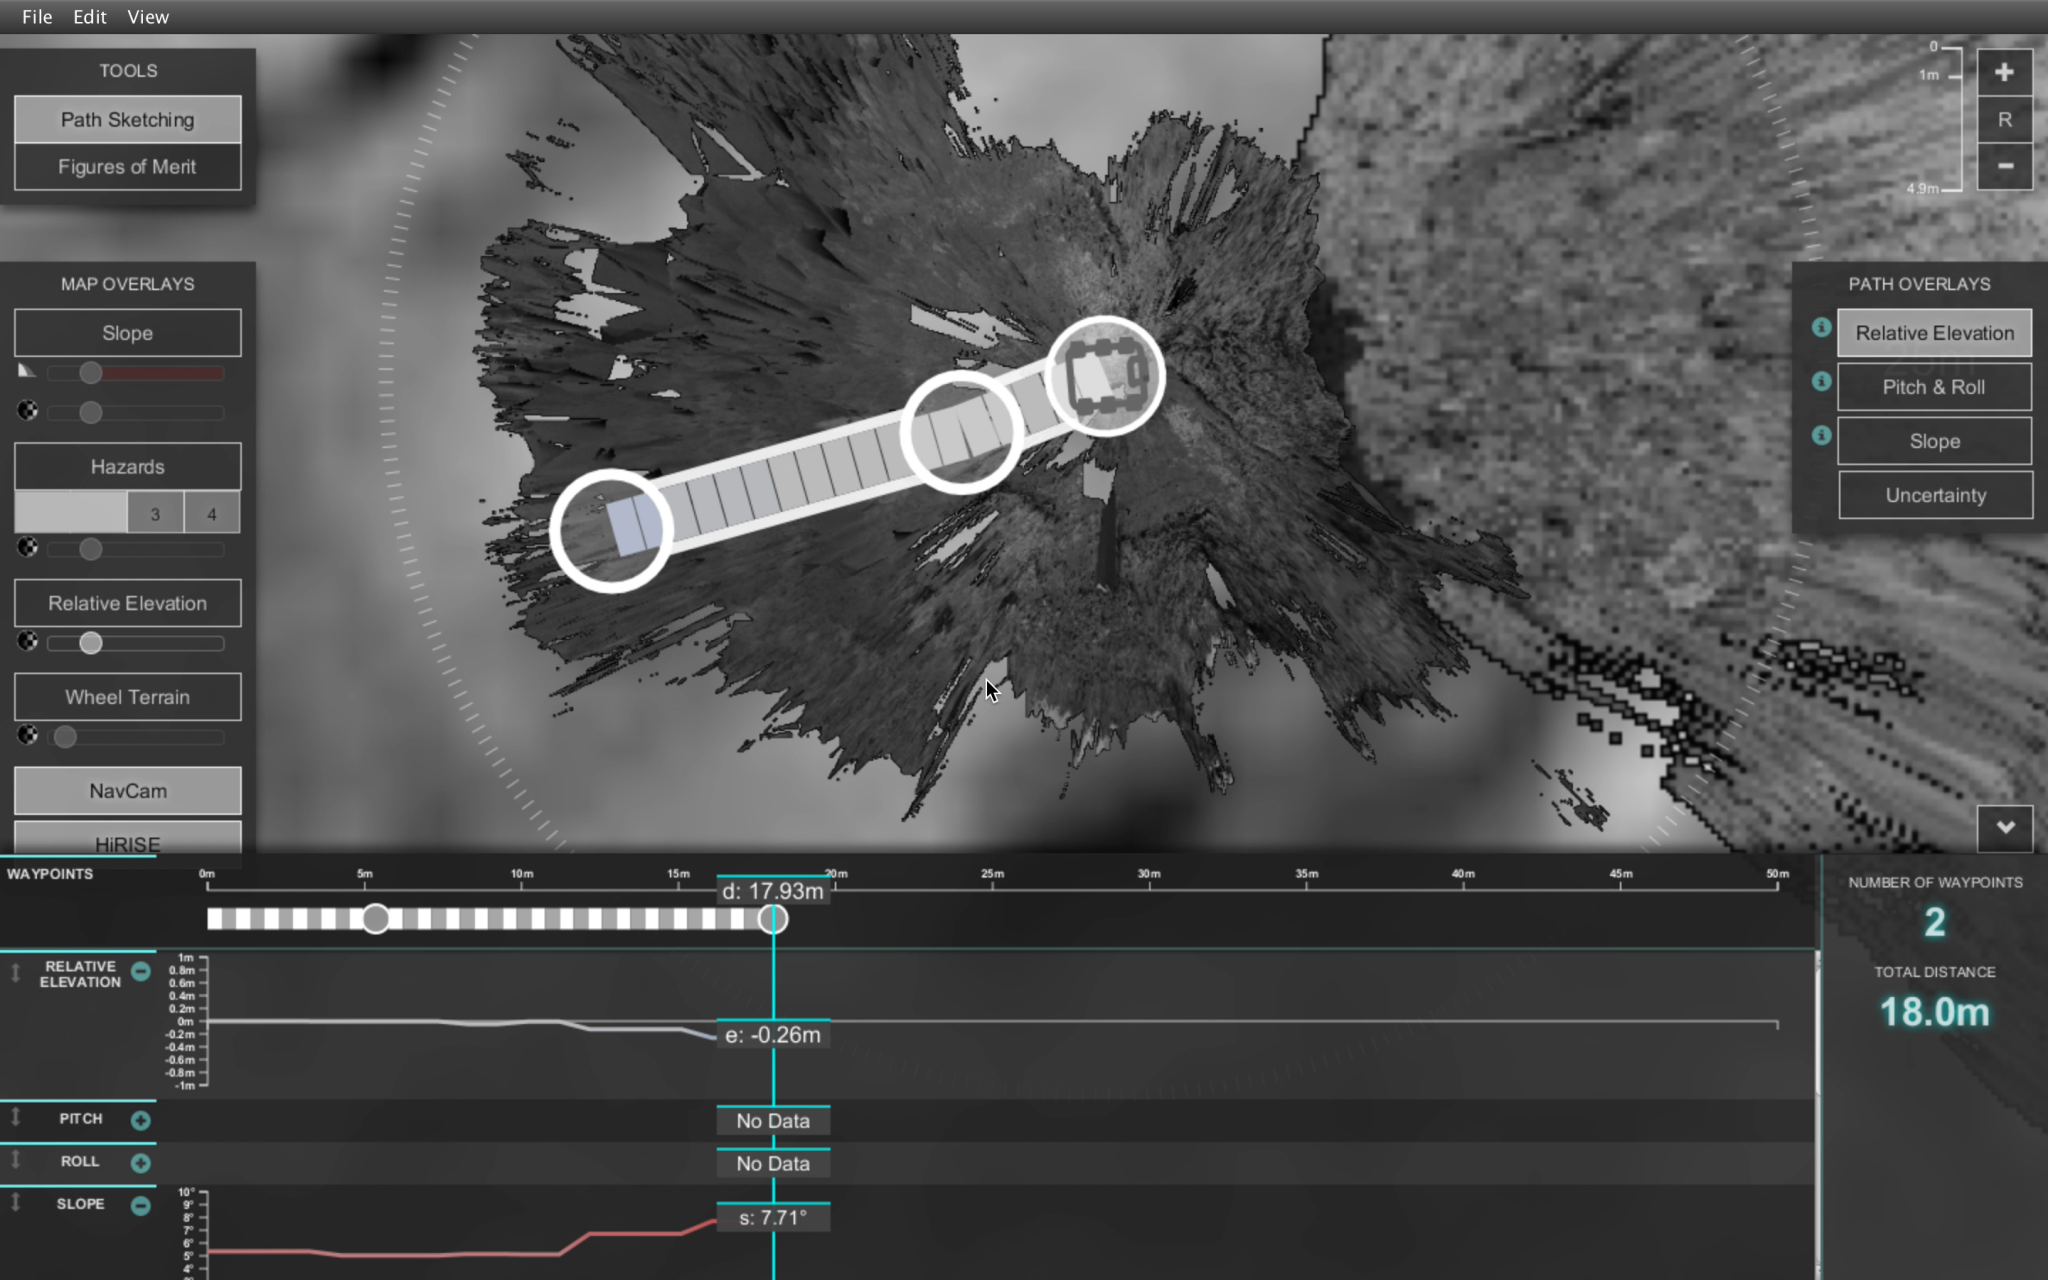Click the slope angle wedge icon
Screen dimensions: 2048x1280
(27, 371)
